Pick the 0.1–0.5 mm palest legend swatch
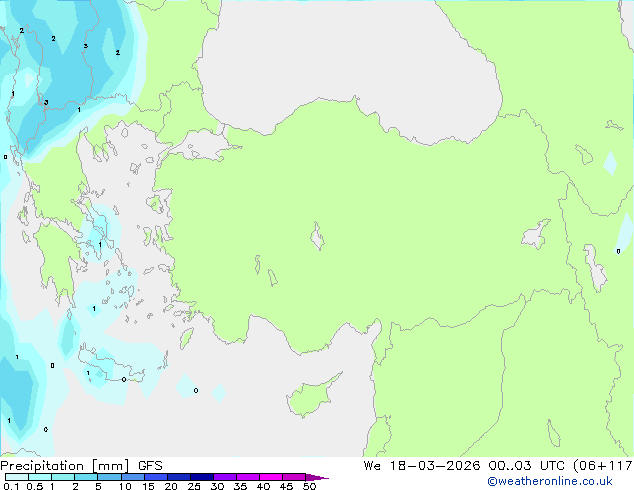Image resolution: width=634 pixels, height=490 pixels. tap(17, 477)
